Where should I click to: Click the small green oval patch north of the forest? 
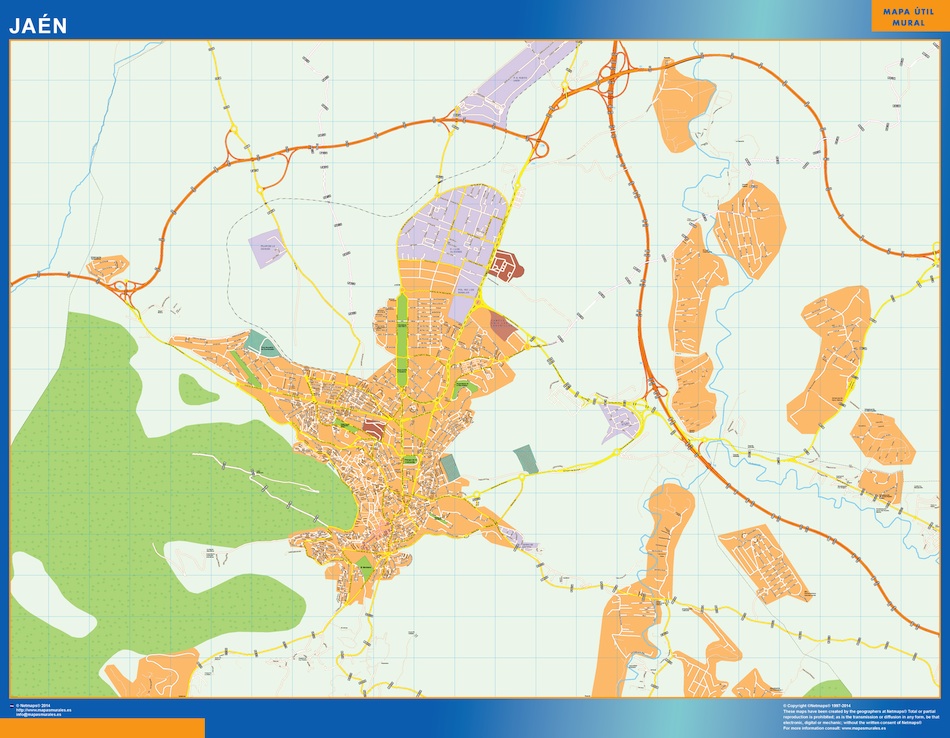(x=197, y=388)
